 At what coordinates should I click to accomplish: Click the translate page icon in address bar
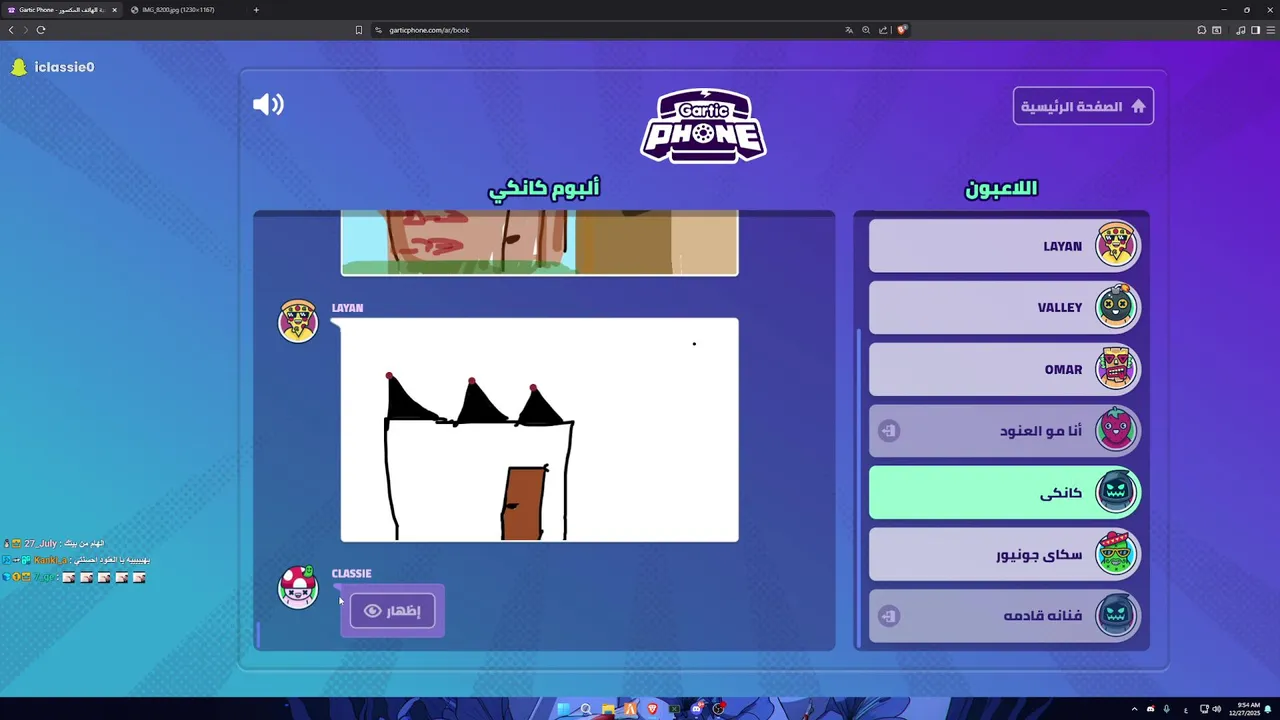(849, 30)
